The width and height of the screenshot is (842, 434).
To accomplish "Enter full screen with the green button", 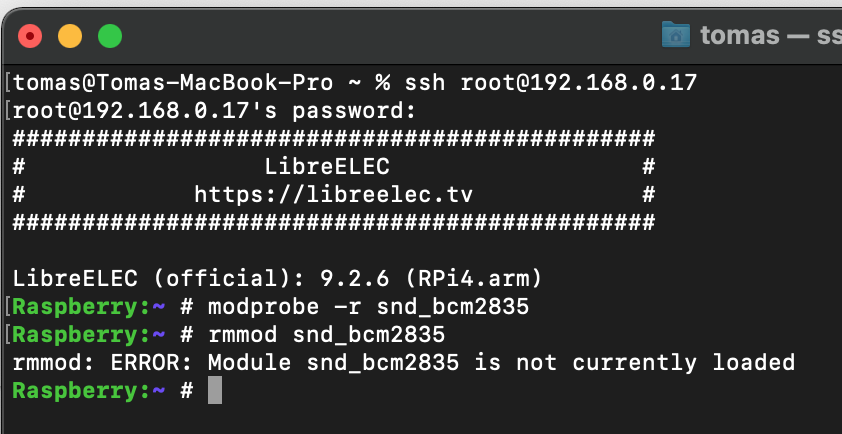I will [x=110, y=37].
